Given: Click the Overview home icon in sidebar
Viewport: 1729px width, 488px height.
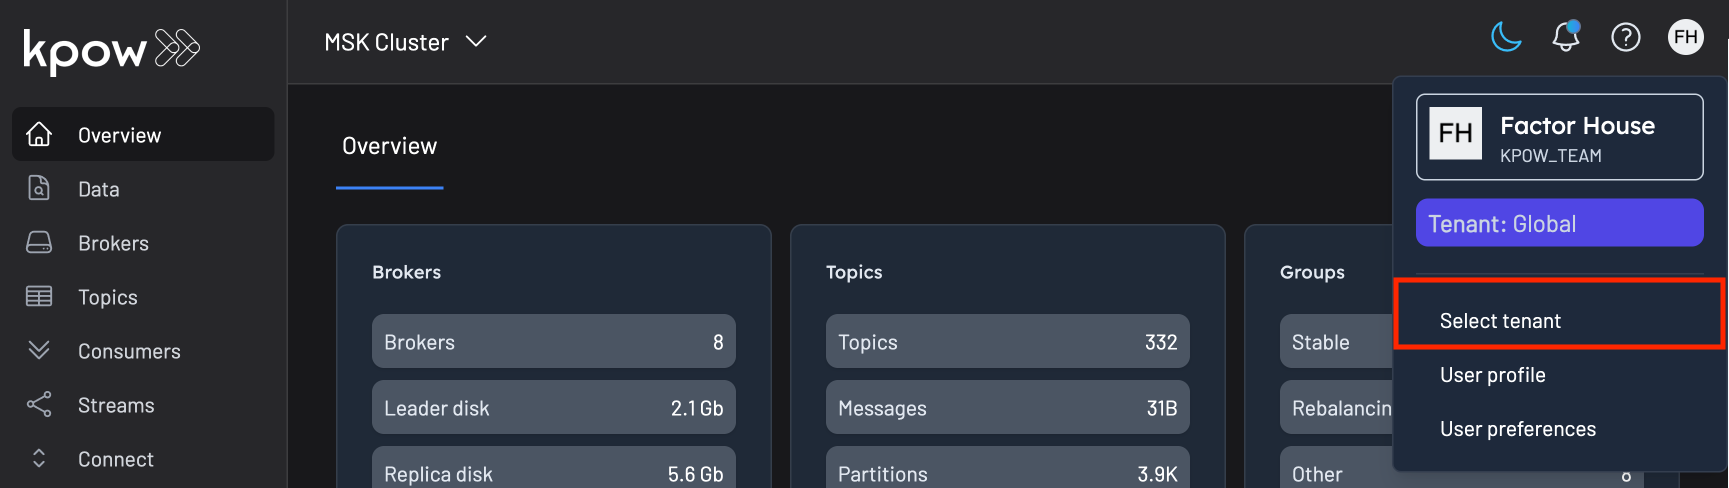Looking at the screenshot, I should (x=39, y=134).
